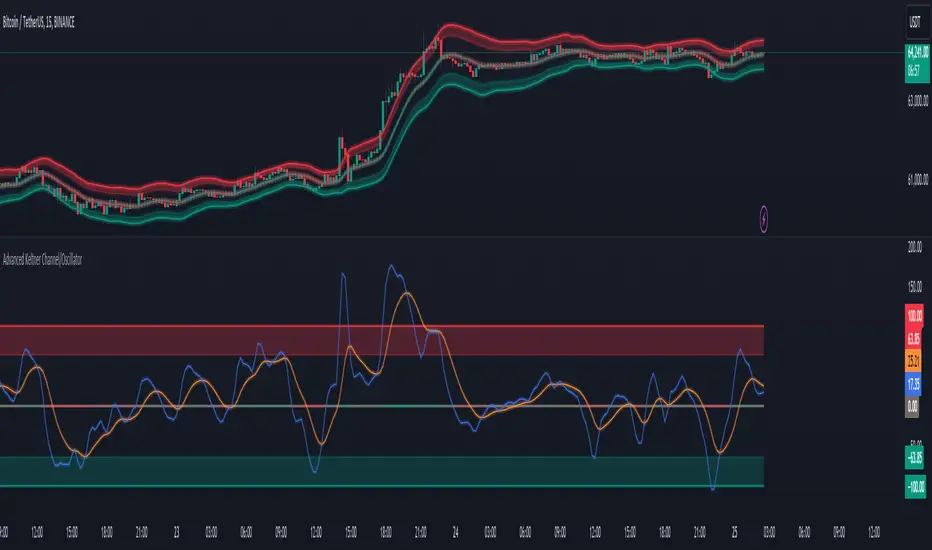Click the red 100.00 level label

point(914,315)
